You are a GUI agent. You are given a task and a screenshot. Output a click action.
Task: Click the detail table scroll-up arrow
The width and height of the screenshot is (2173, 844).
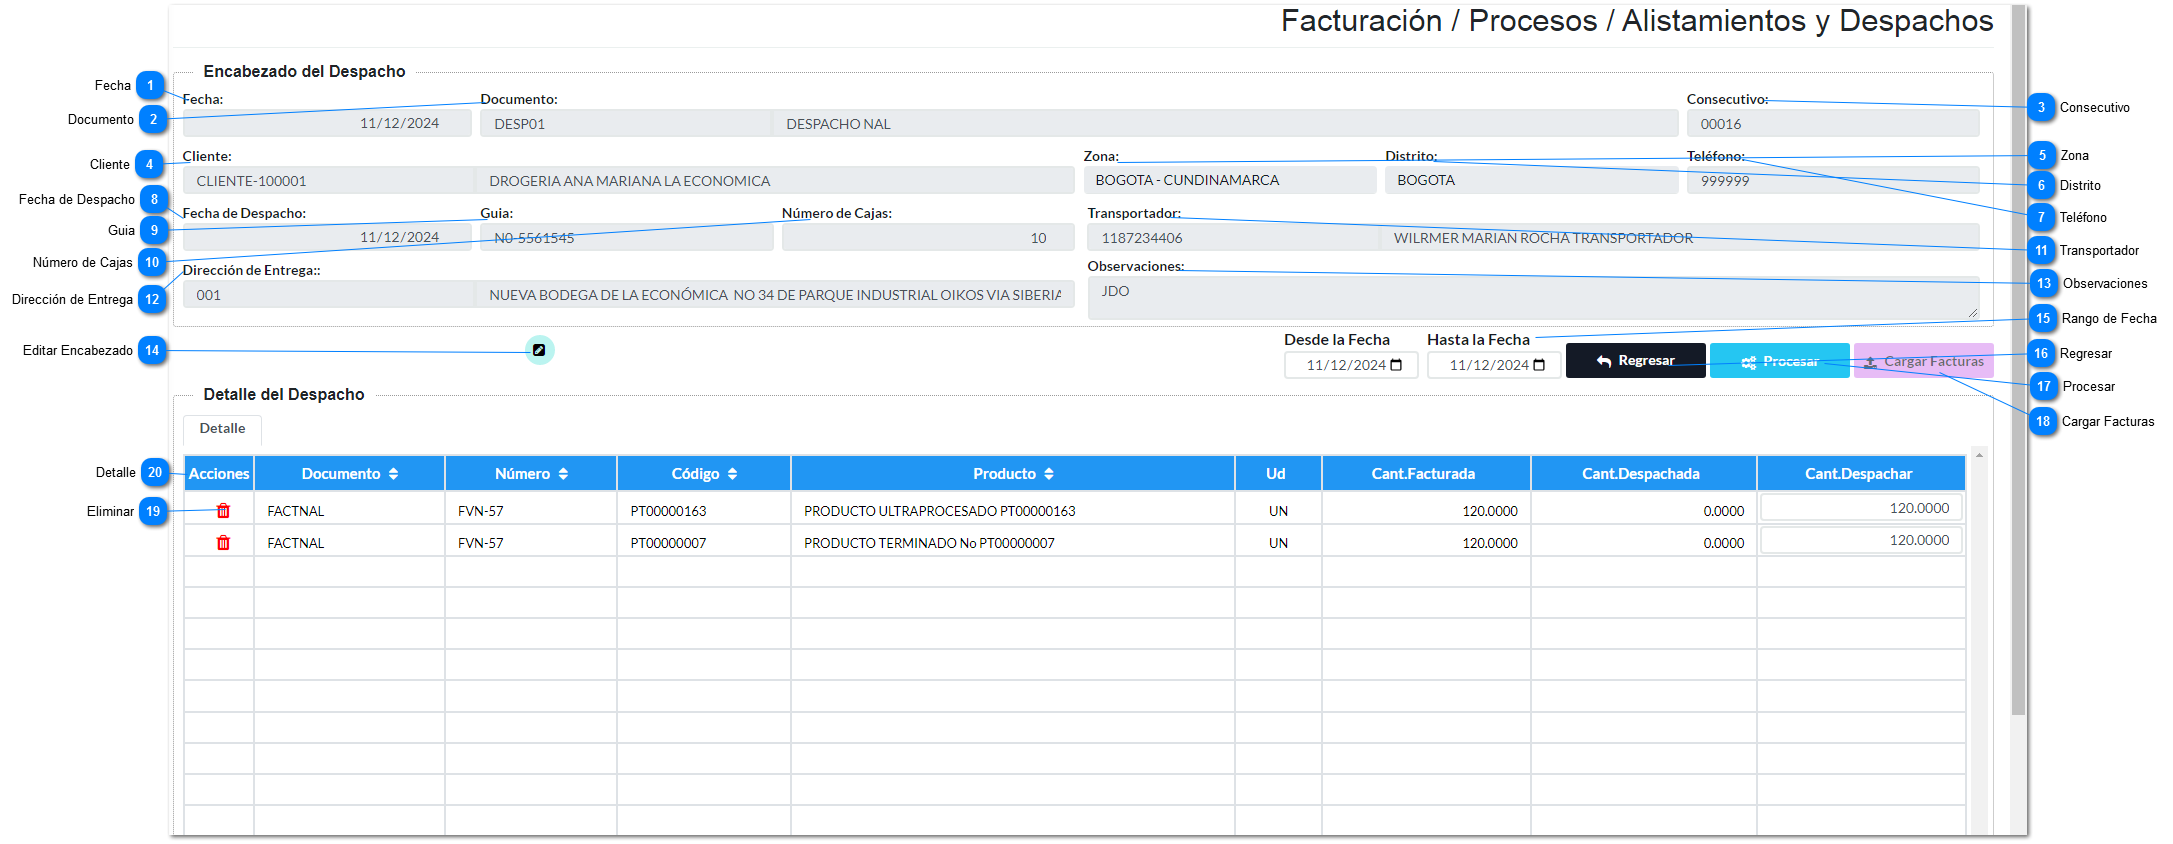point(1979,456)
